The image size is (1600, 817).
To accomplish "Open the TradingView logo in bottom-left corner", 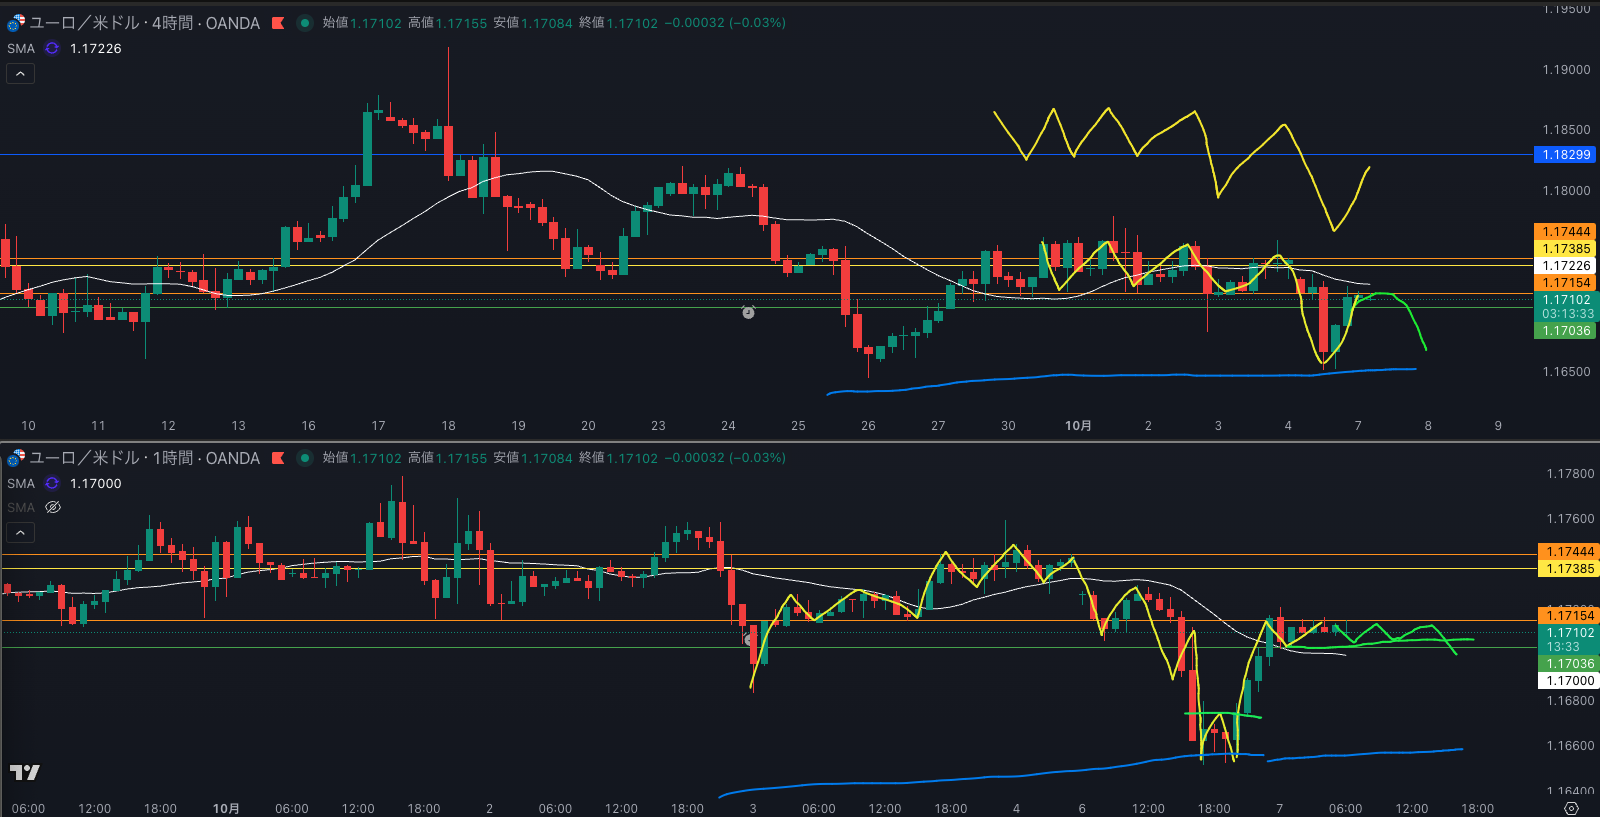I will 24,772.
